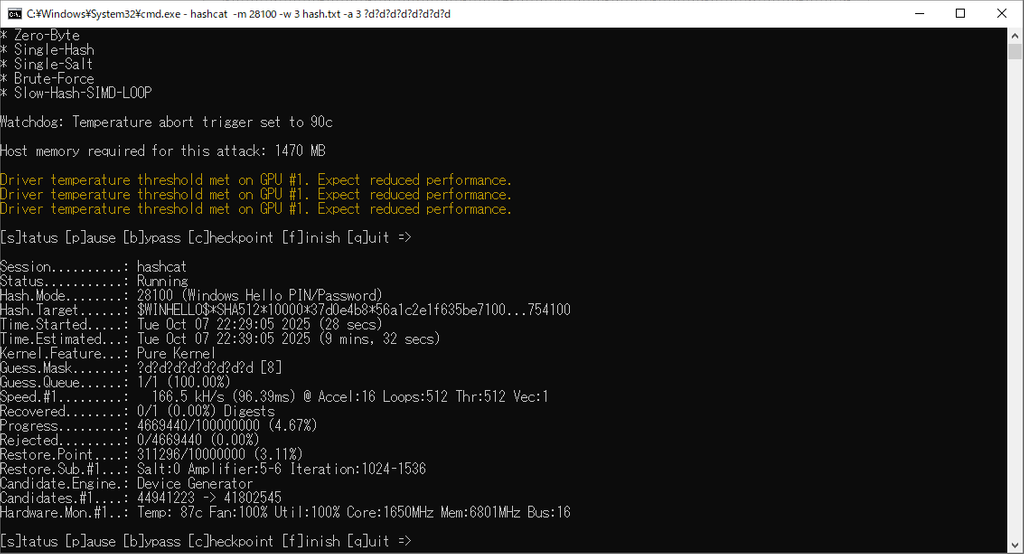Click the cmd icon in the title bar

click(13, 13)
